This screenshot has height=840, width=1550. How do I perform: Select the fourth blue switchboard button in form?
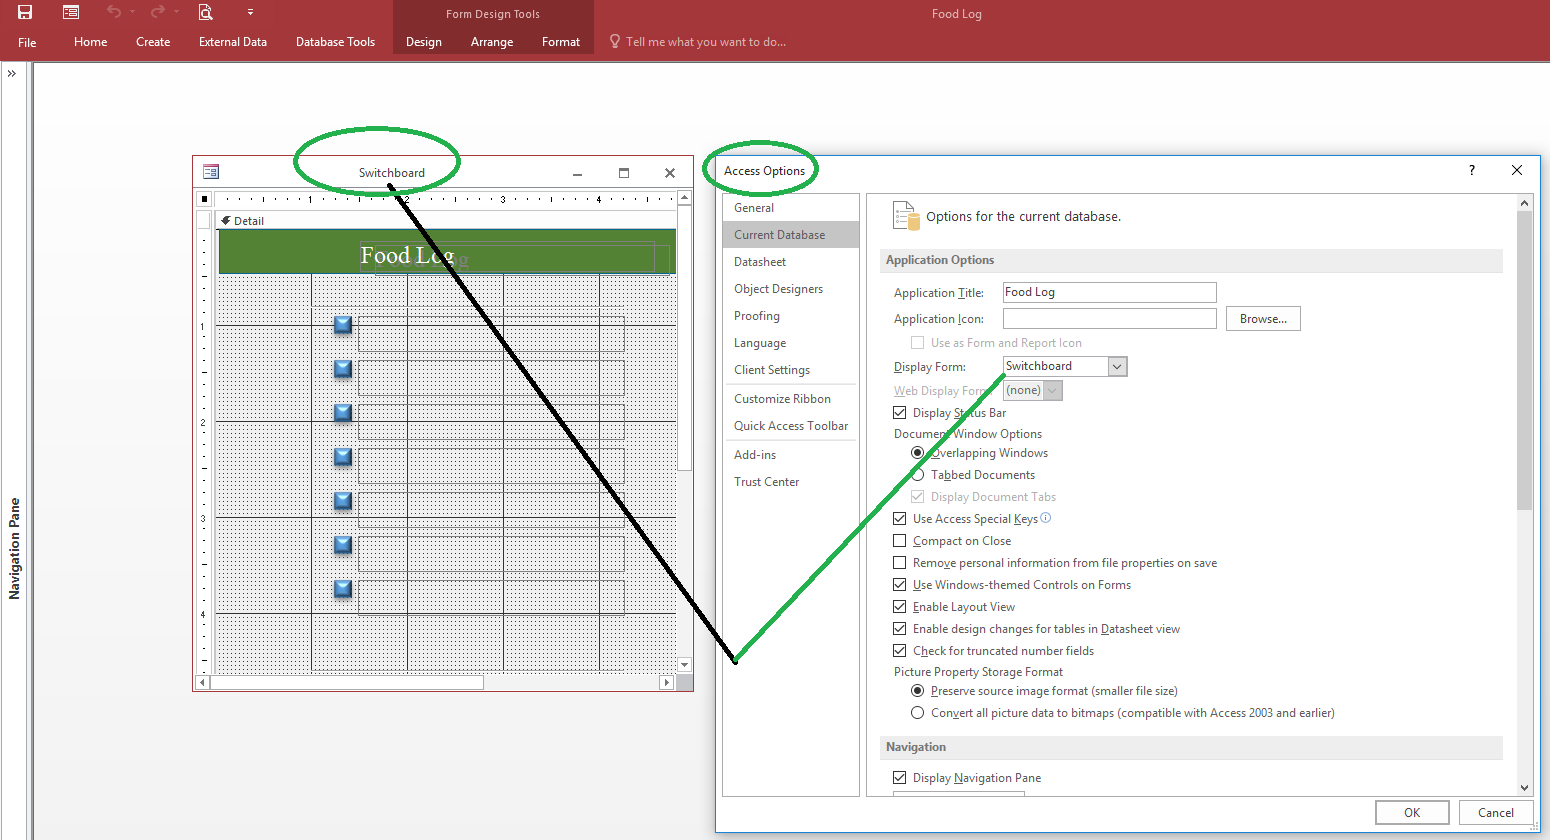coord(343,456)
